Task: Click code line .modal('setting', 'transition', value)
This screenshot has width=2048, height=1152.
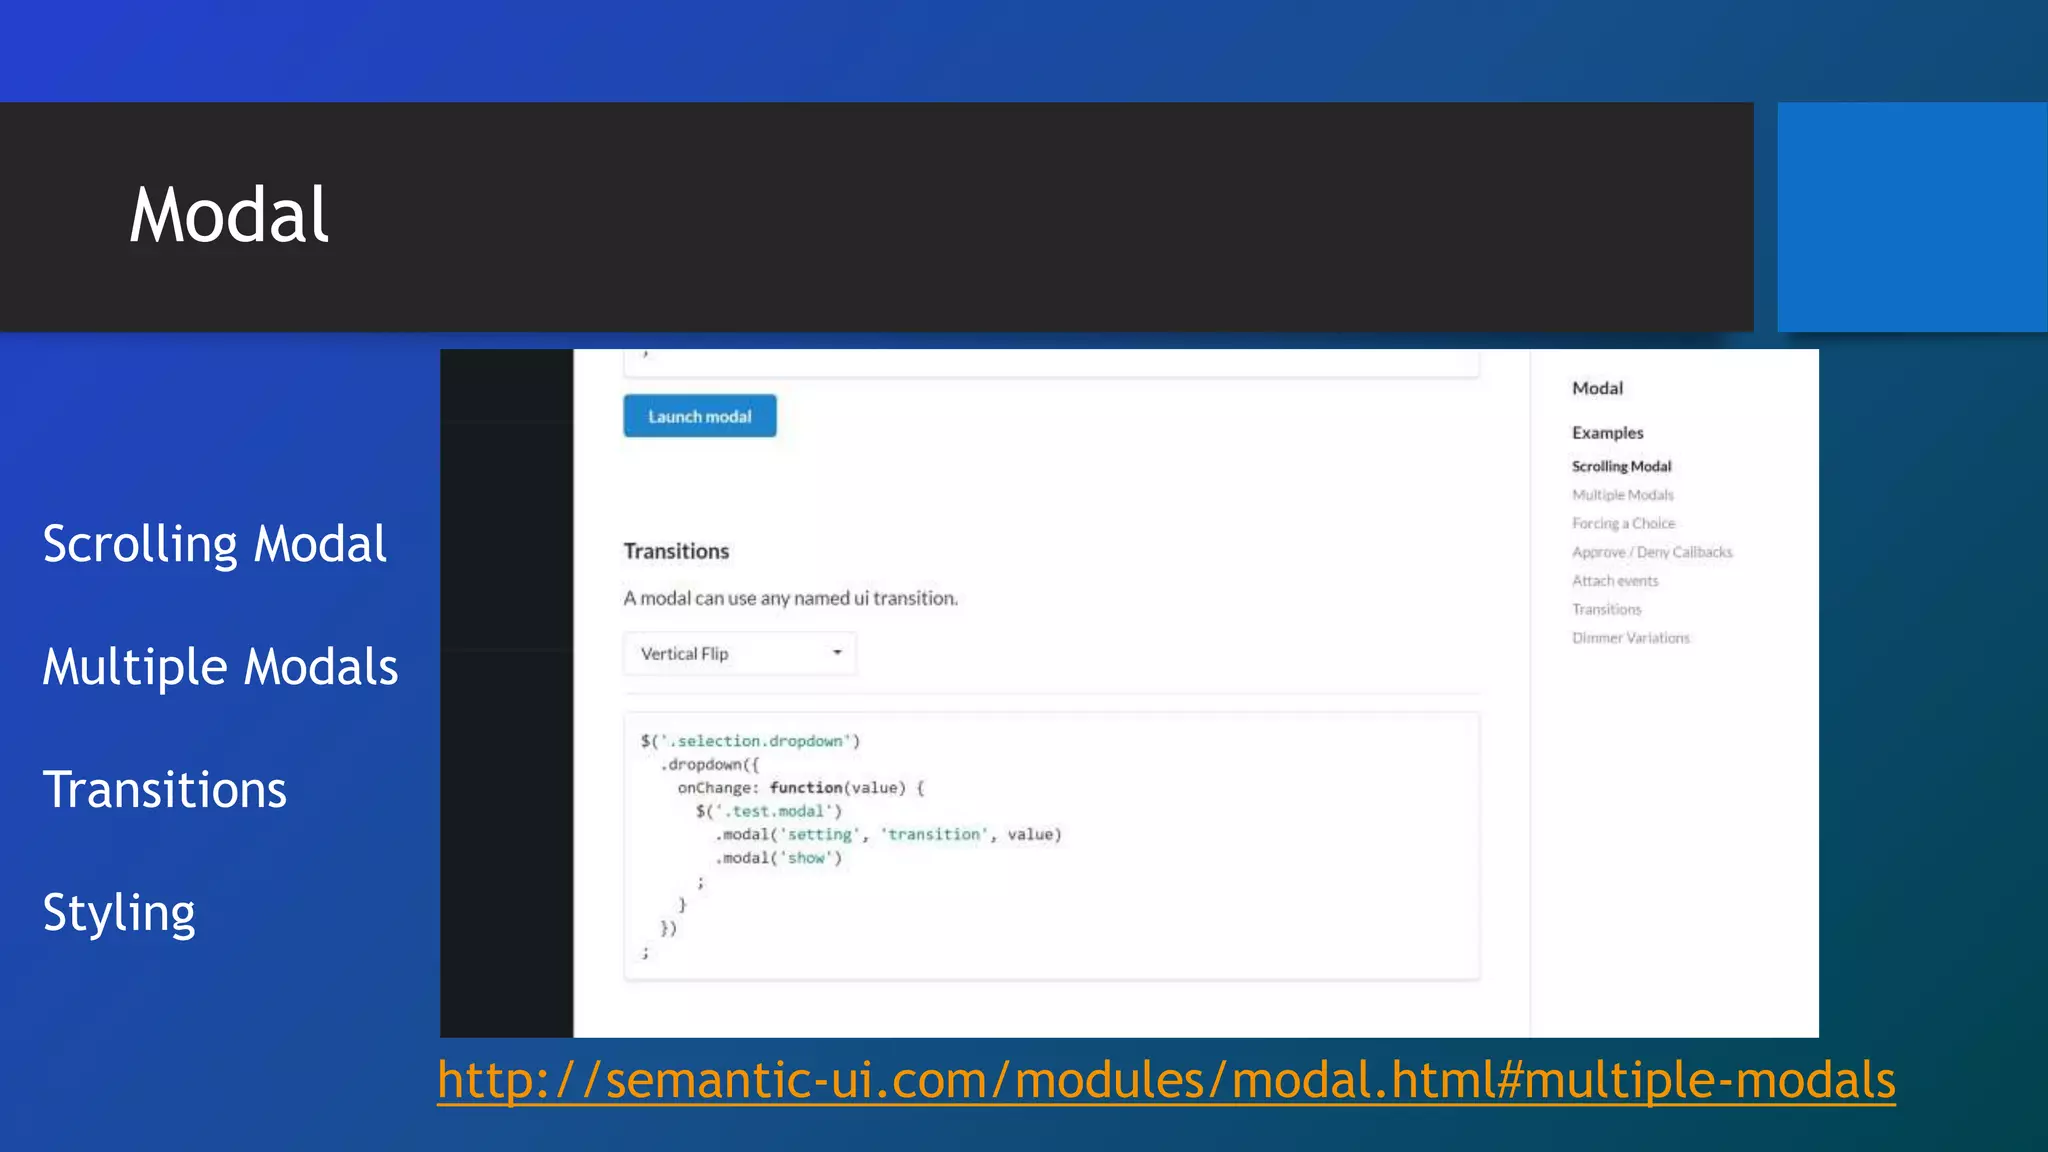Action: click(x=888, y=834)
